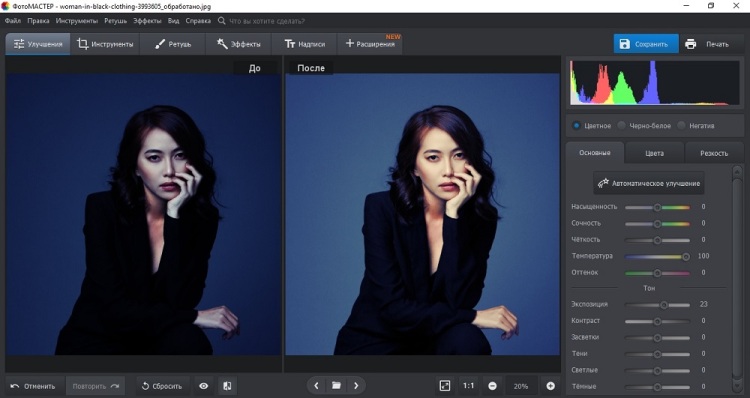Viewport: 750px width, 398px height.
Task: Select the Инструменты crop toolbar tab
Action: click(105, 44)
